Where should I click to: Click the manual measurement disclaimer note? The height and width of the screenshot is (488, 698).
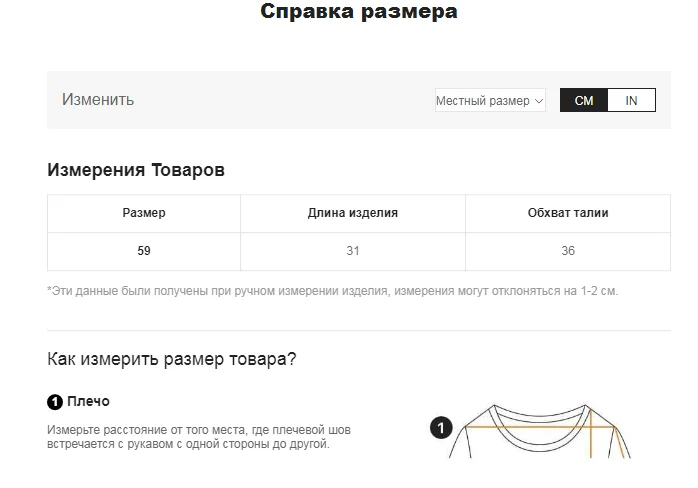(333, 291)
